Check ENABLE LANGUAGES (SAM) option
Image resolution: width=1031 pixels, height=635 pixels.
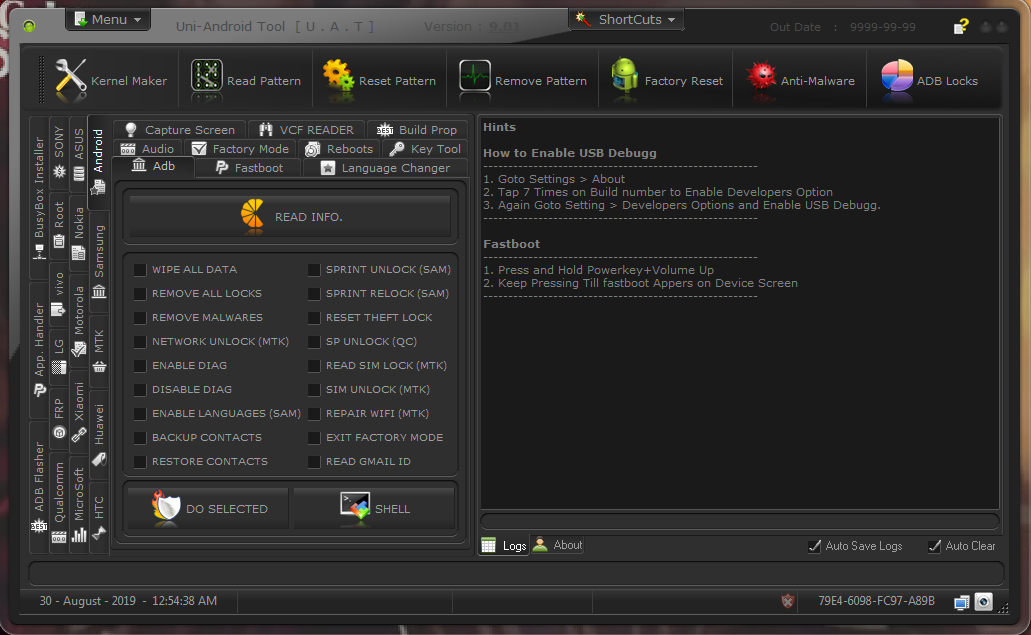click(139, 413)
